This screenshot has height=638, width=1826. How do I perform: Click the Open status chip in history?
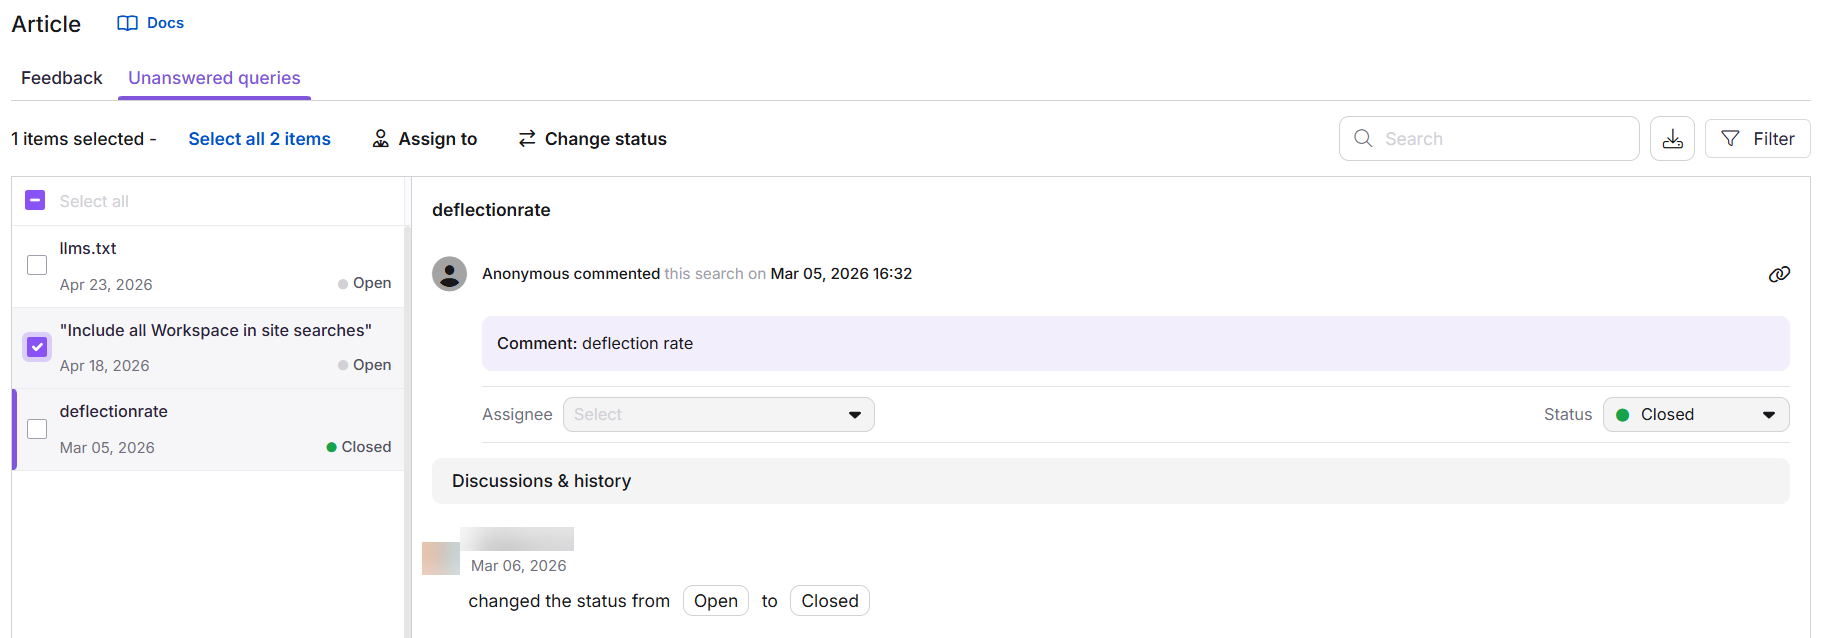point(716,601)
